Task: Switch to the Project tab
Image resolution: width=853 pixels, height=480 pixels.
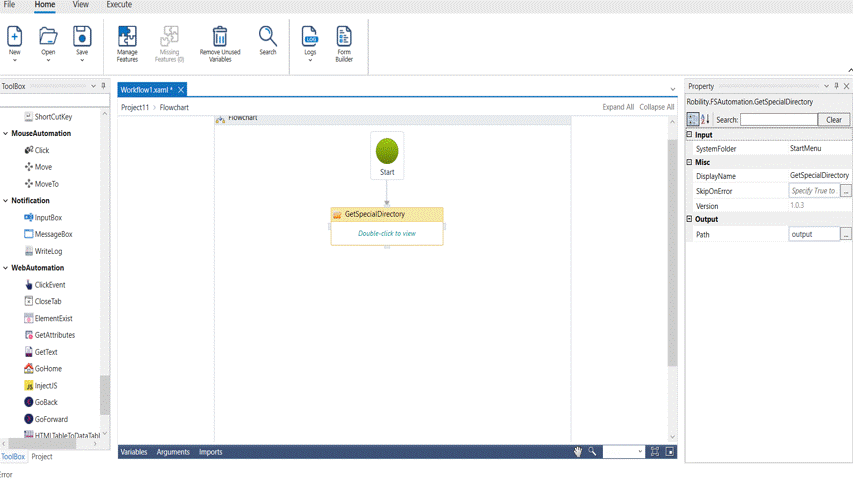Action: click(42, 456)
